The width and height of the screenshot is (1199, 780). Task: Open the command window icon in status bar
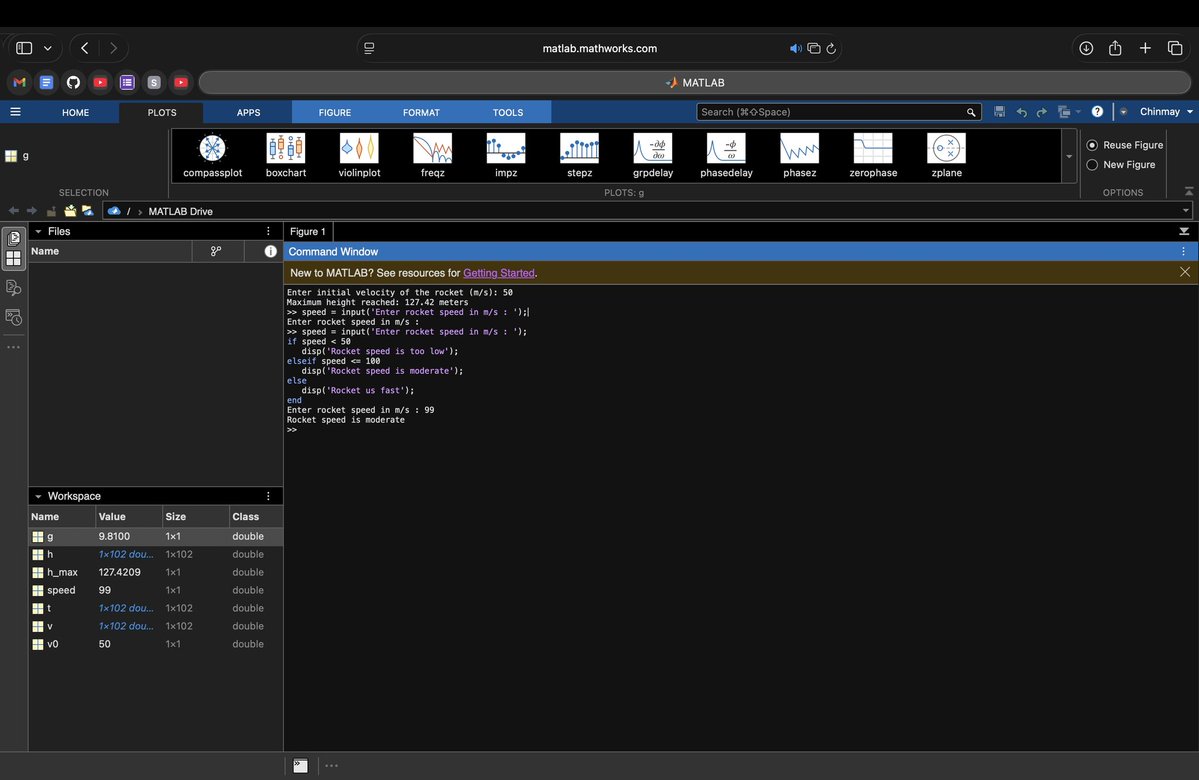coord(301,765)
